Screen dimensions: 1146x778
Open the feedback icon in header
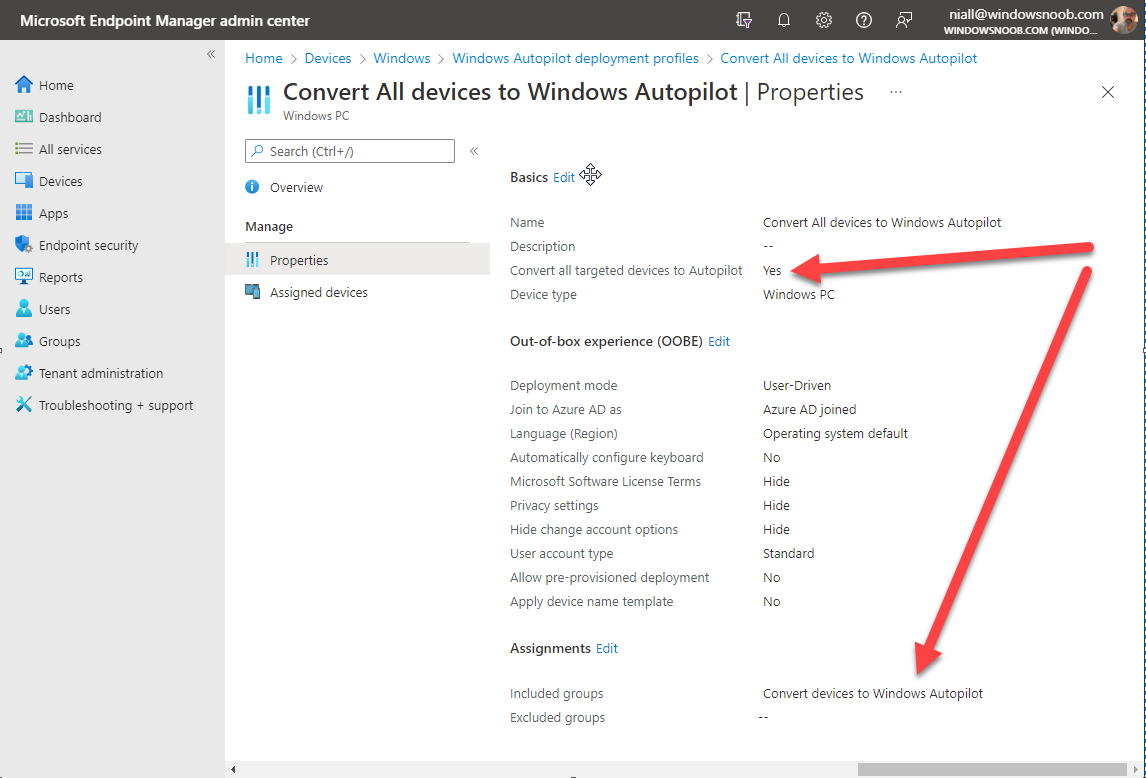904,20
